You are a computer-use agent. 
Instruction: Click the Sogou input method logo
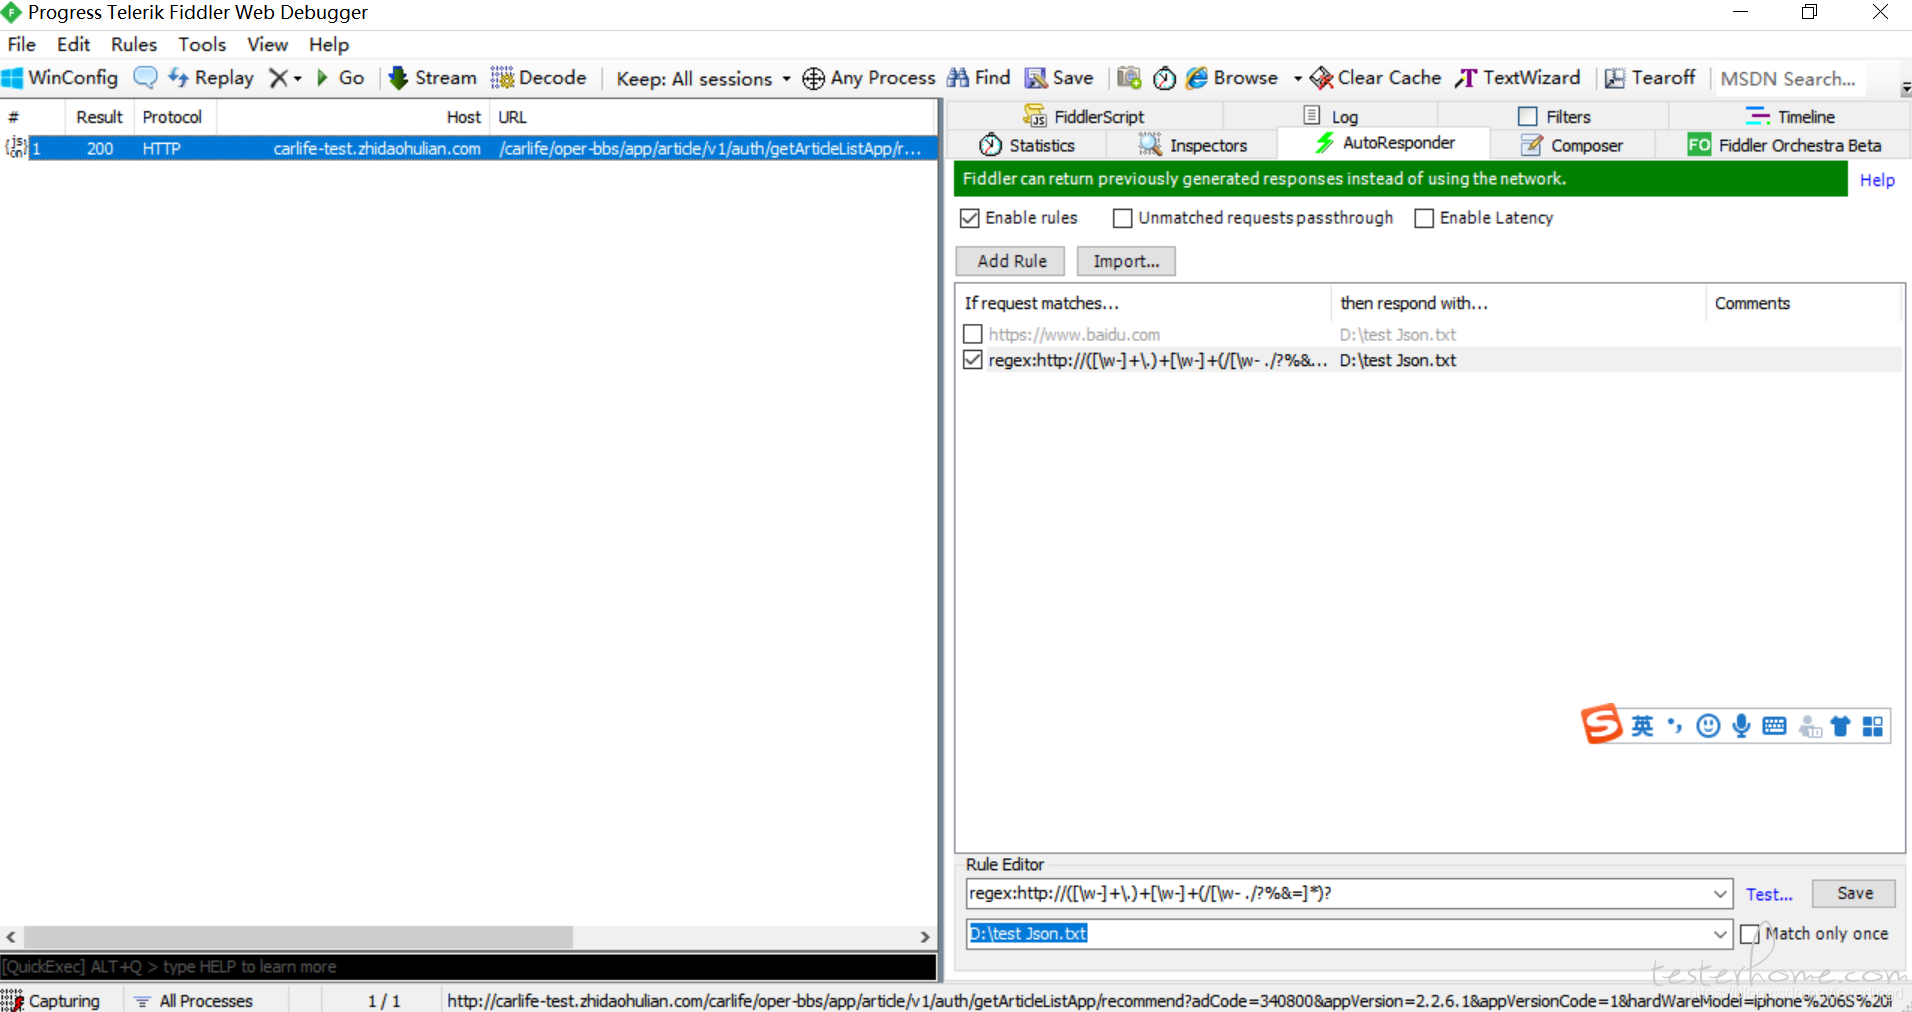1601,724
